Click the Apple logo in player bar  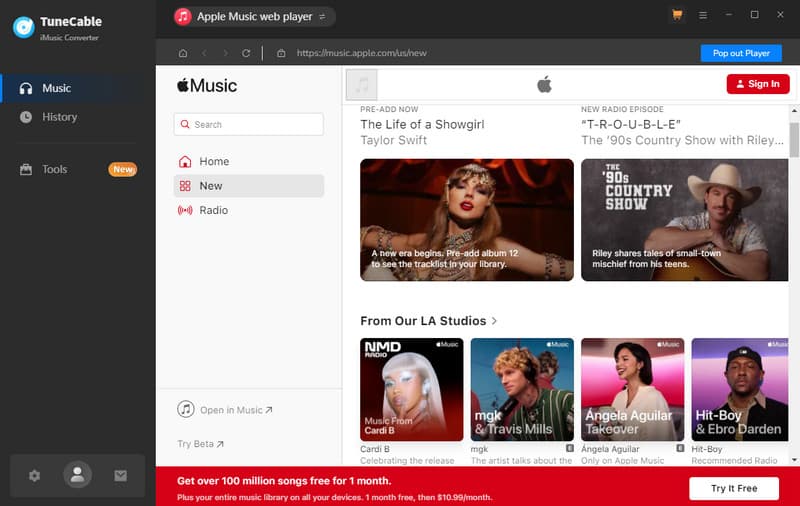544,84
